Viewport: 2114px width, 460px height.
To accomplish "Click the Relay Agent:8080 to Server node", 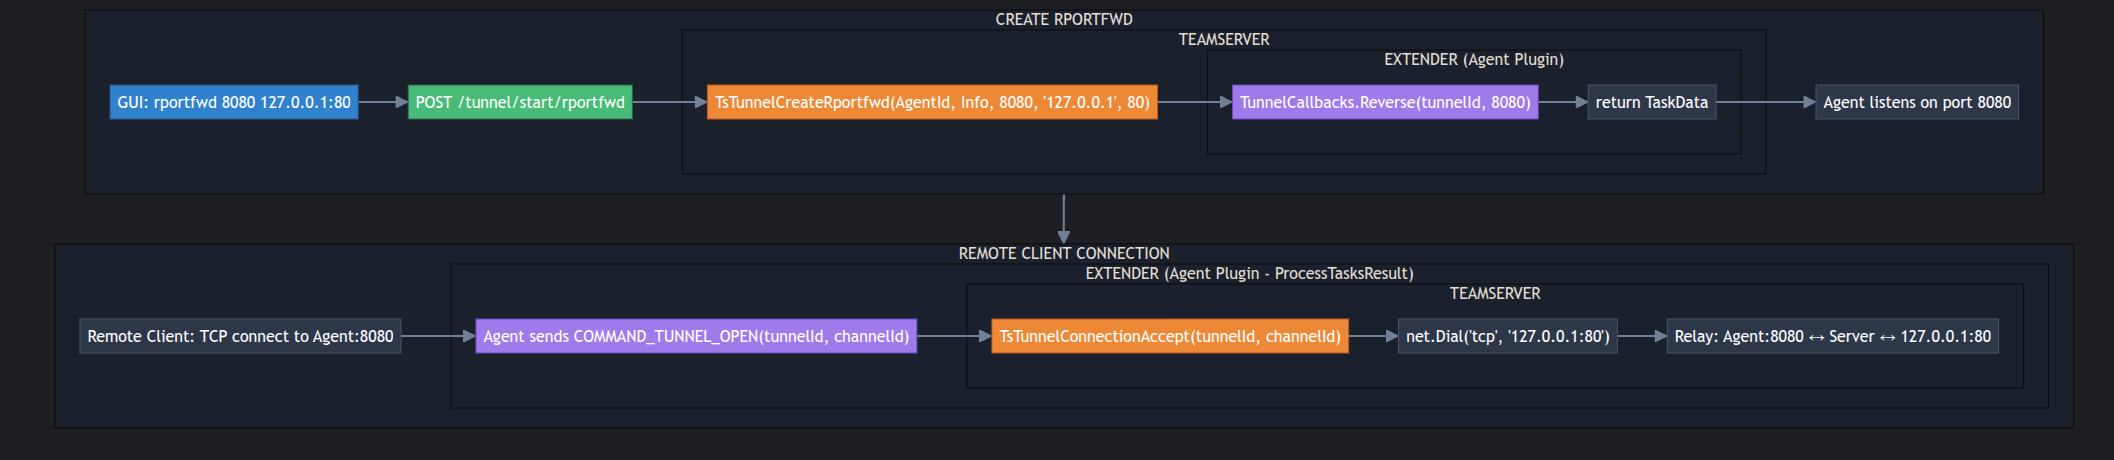I will click(x=1832, y=336).
